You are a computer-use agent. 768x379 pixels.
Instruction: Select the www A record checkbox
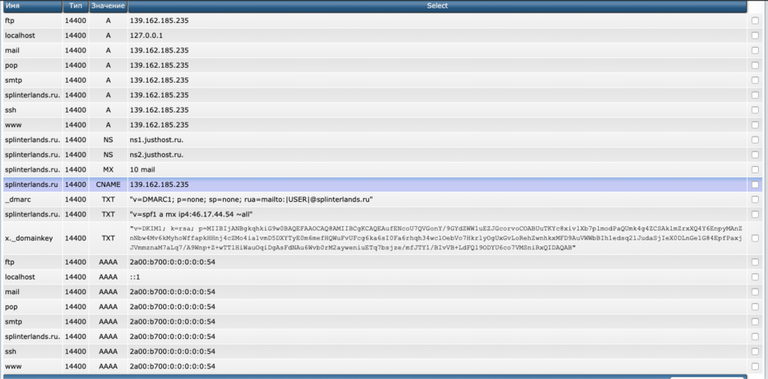point(755,125)
